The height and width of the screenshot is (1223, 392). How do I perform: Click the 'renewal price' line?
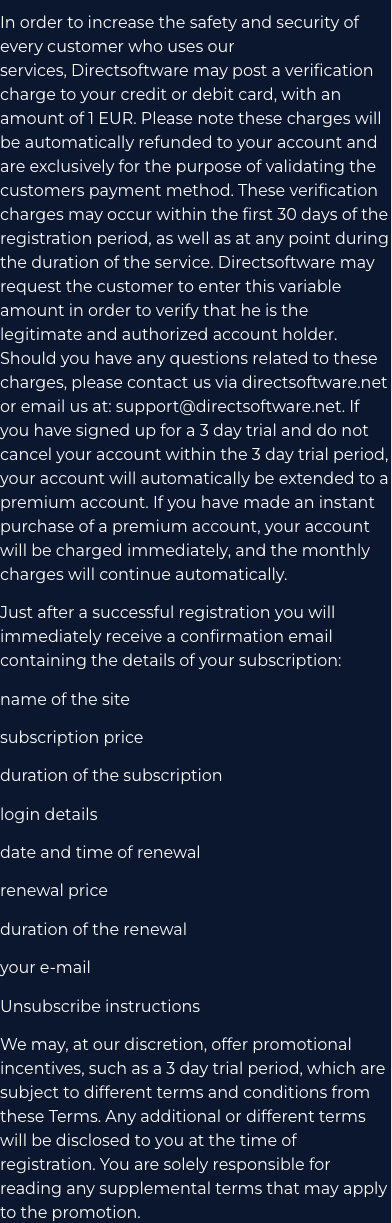click(54, 890)
